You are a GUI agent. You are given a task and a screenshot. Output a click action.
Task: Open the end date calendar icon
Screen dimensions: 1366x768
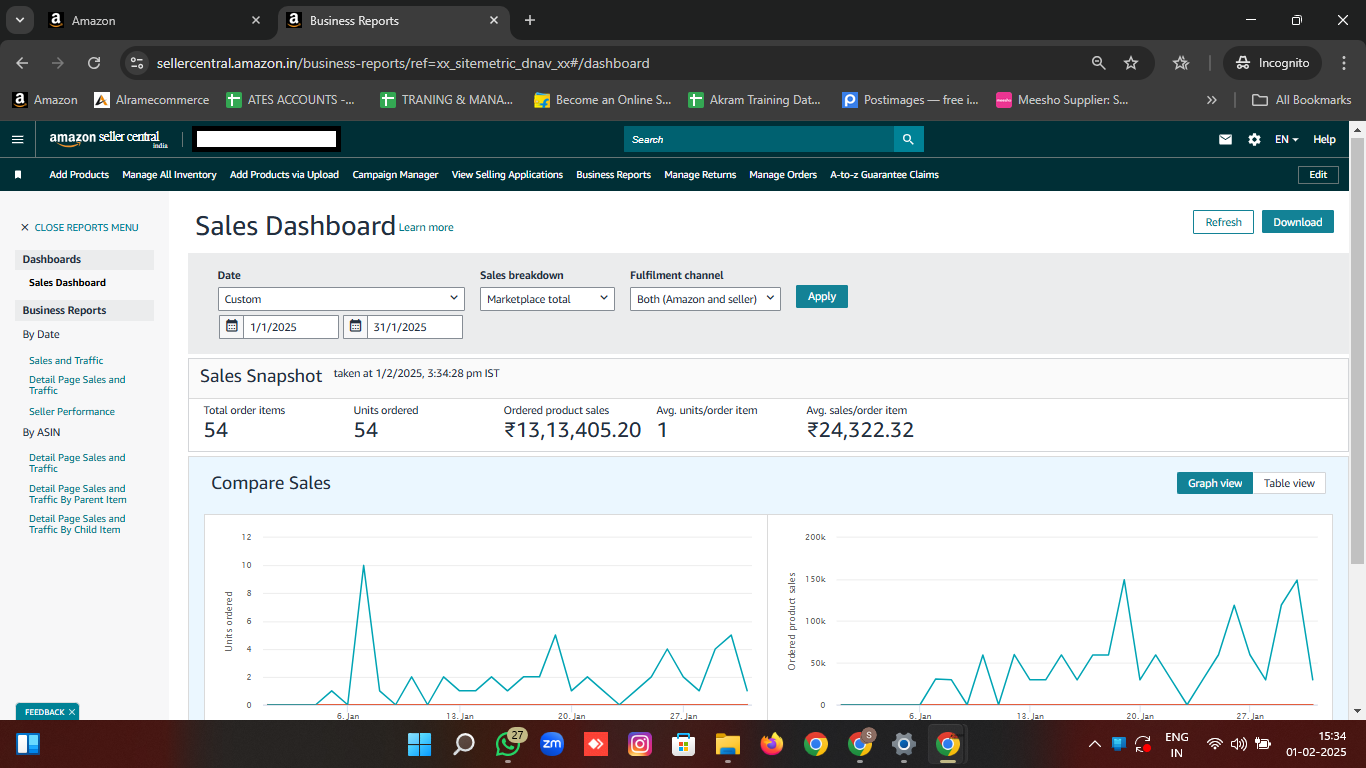pos(355,327)
